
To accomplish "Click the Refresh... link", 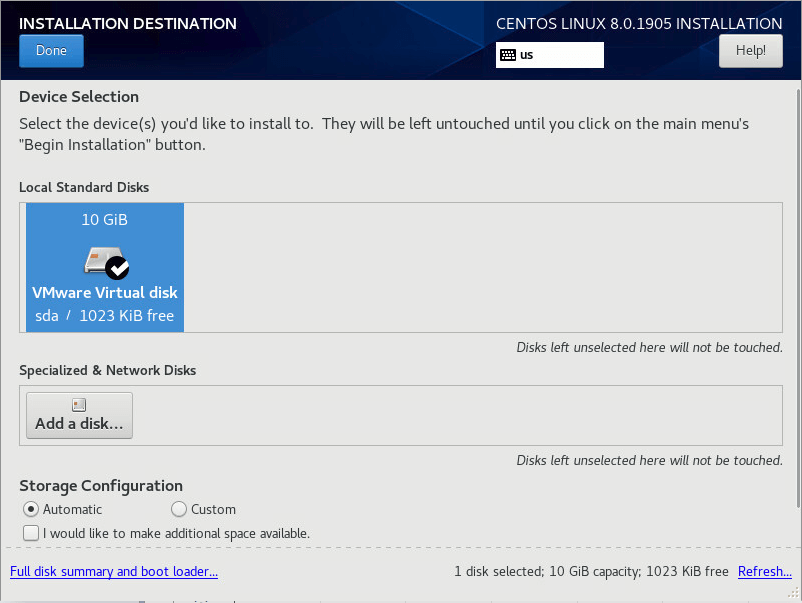I will (764, 572).
